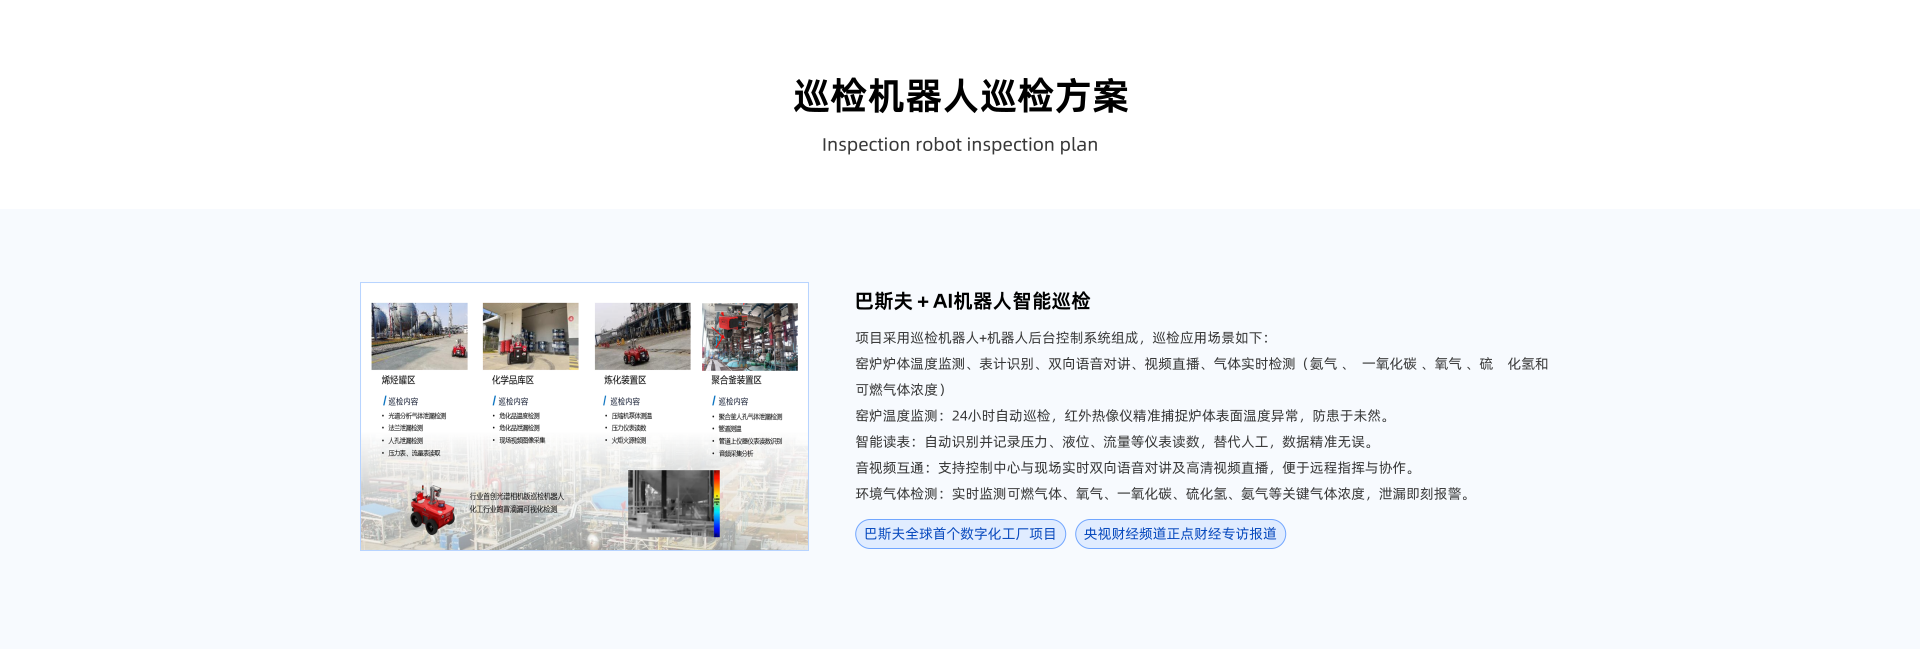The image size is (1920, 649).
Task: Click the 聚合釜装置区 equipment photo
Action: pyautogui.click(x=749, y=337)
